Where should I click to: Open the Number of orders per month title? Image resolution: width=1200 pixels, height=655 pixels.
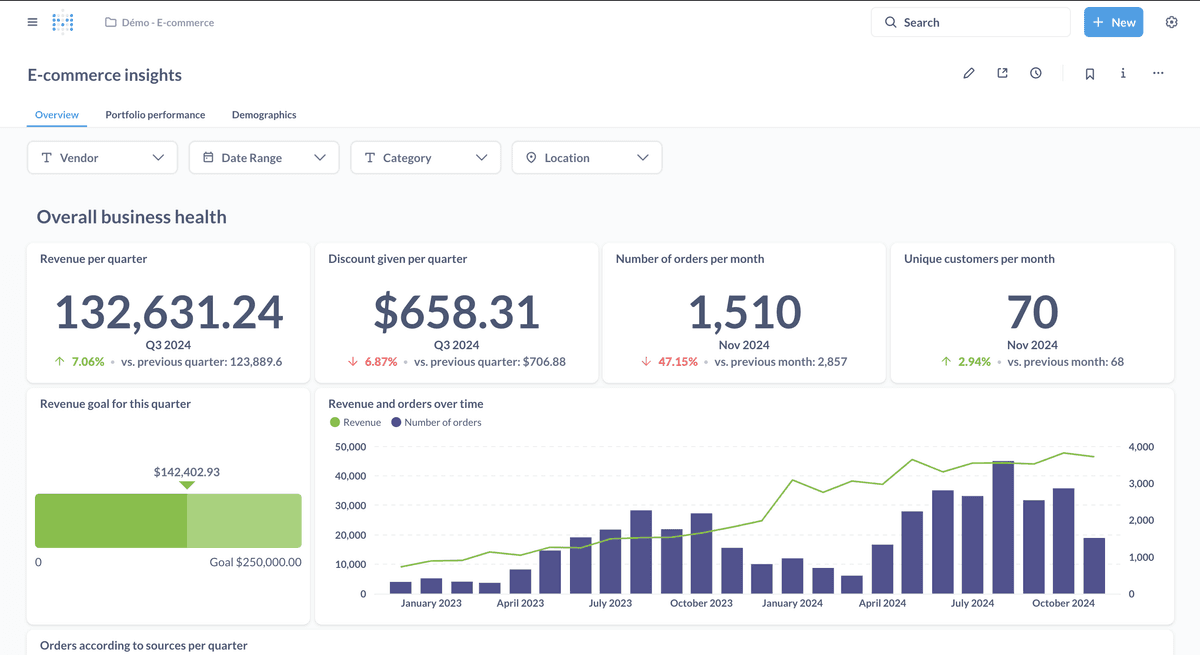click(x=690, y=259)
